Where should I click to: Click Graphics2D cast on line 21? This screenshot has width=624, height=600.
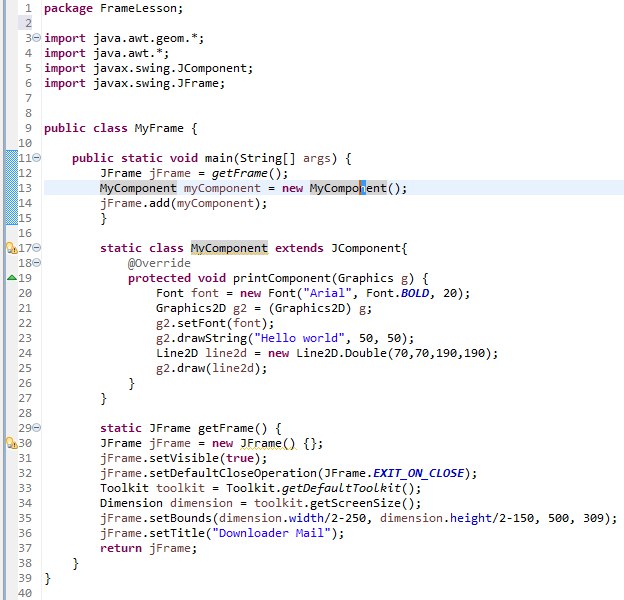coord(309,308)
